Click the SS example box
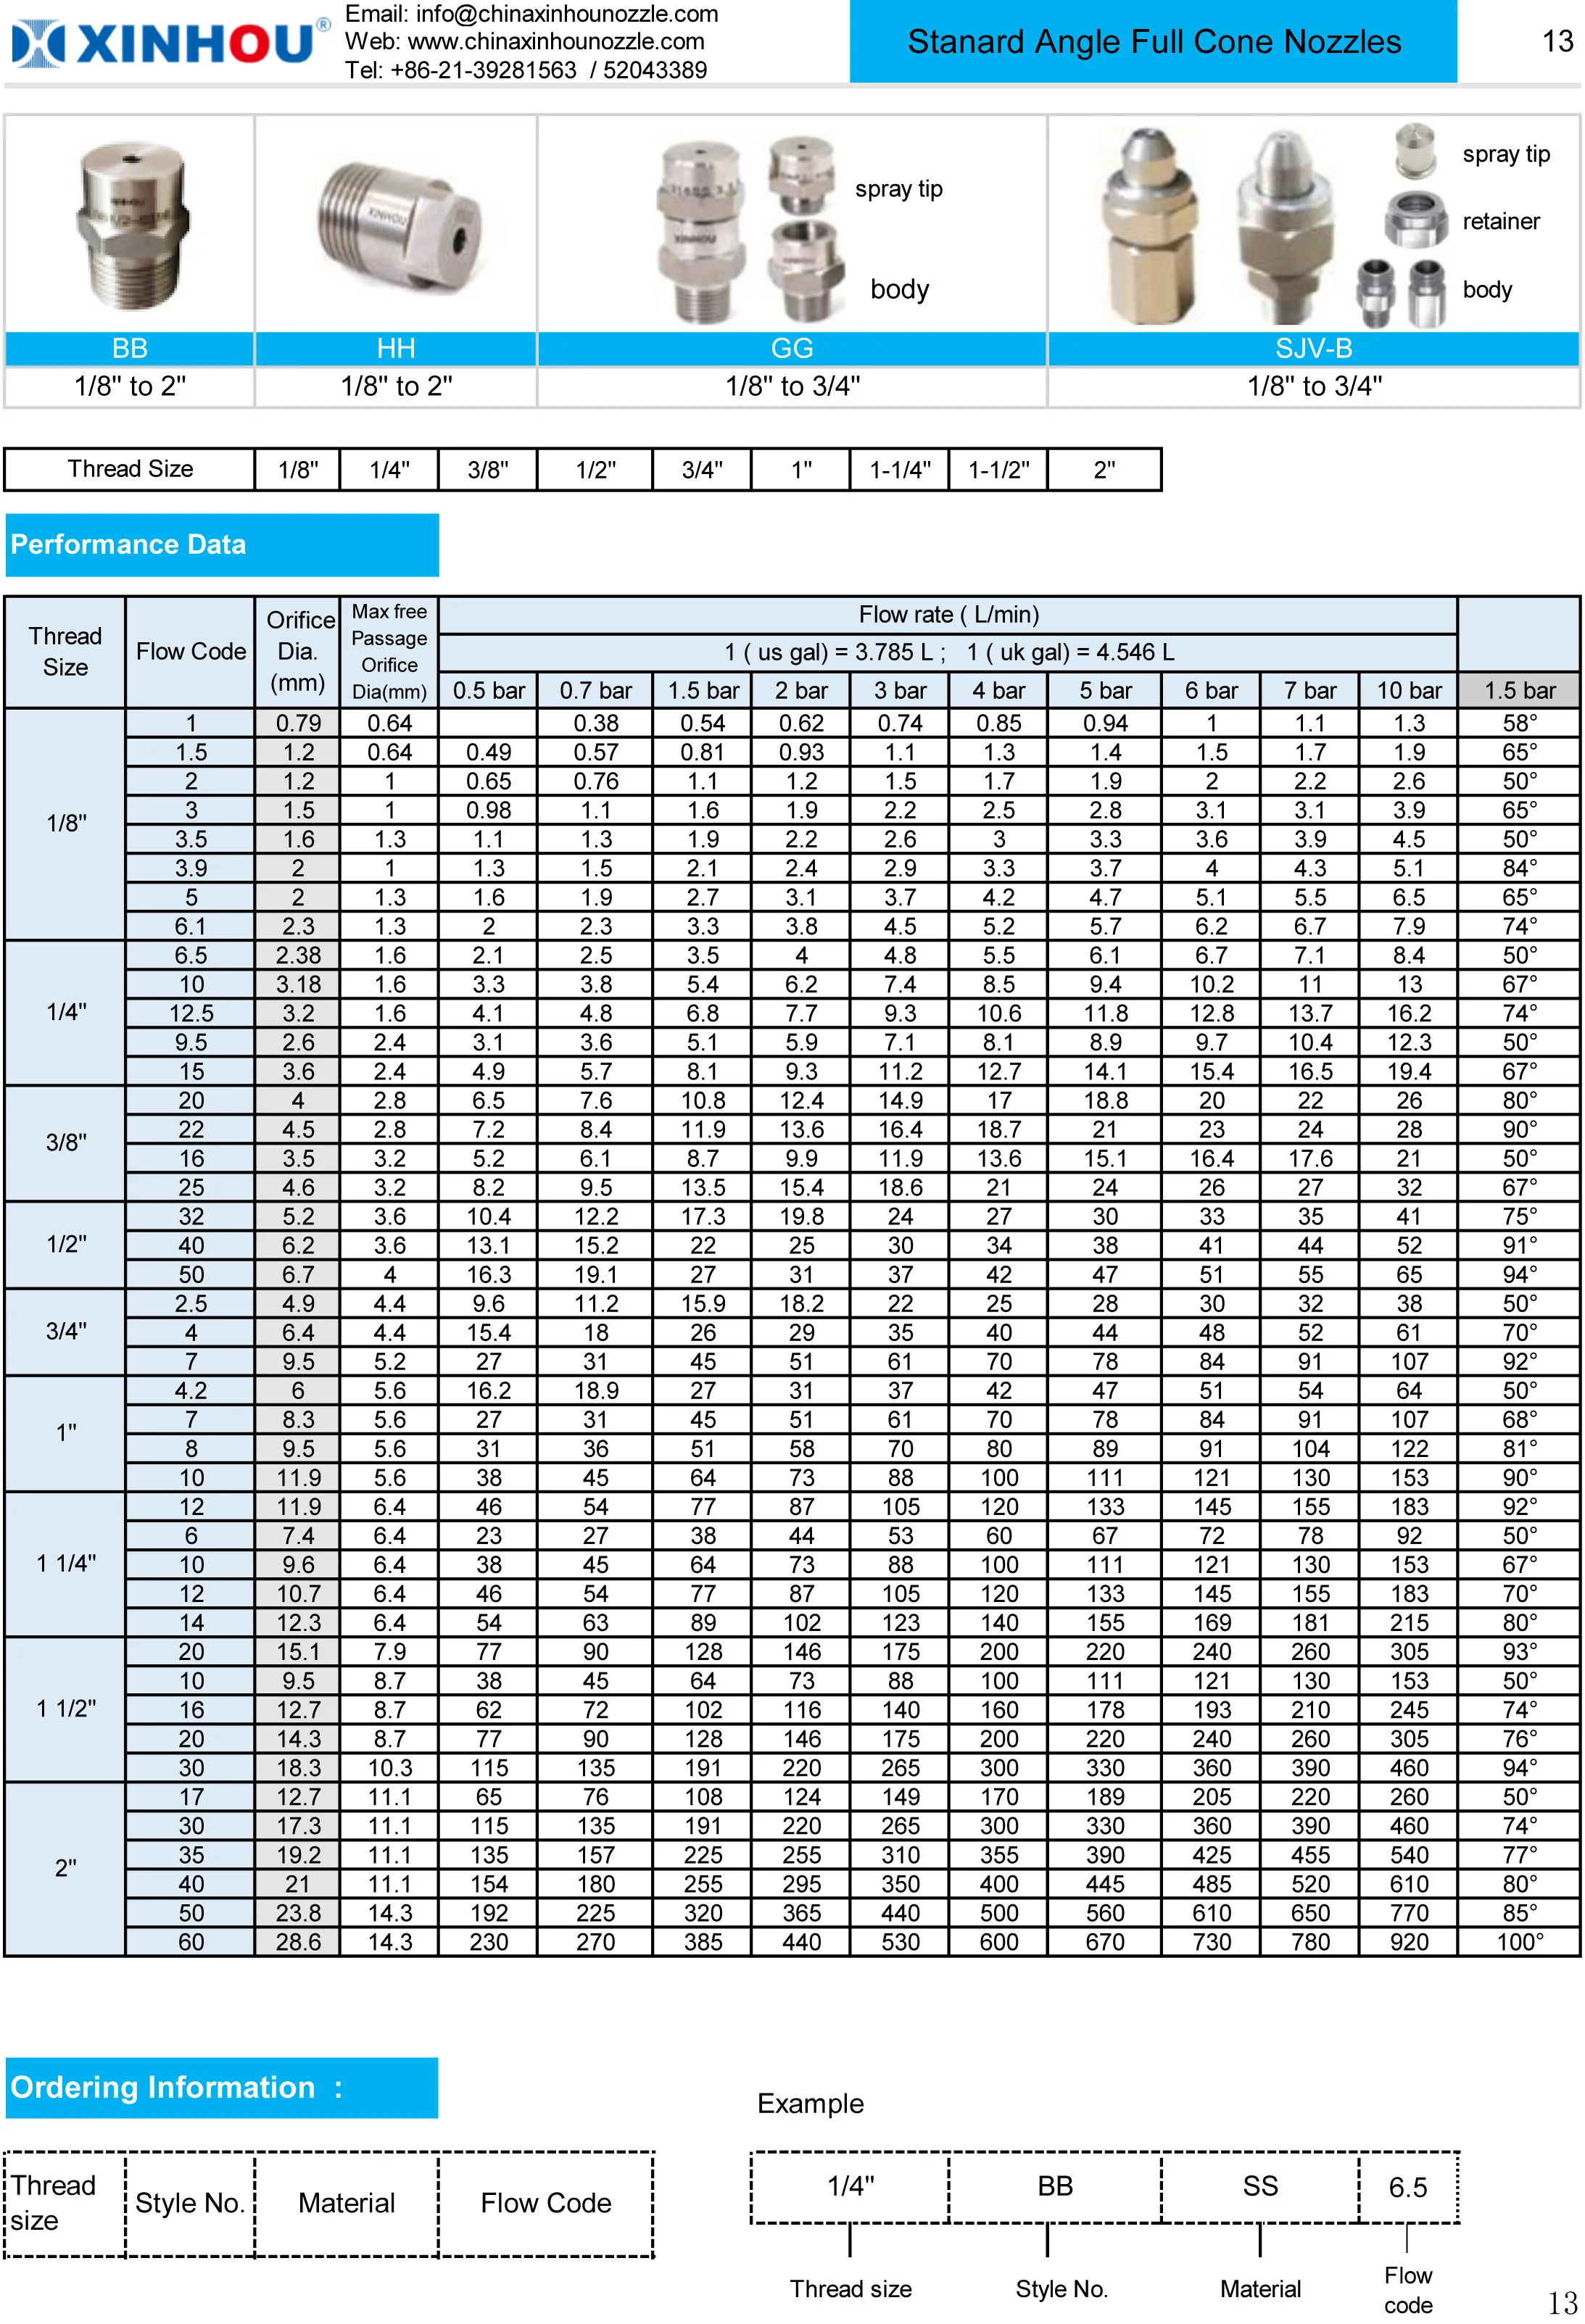 point(1260,2187)
